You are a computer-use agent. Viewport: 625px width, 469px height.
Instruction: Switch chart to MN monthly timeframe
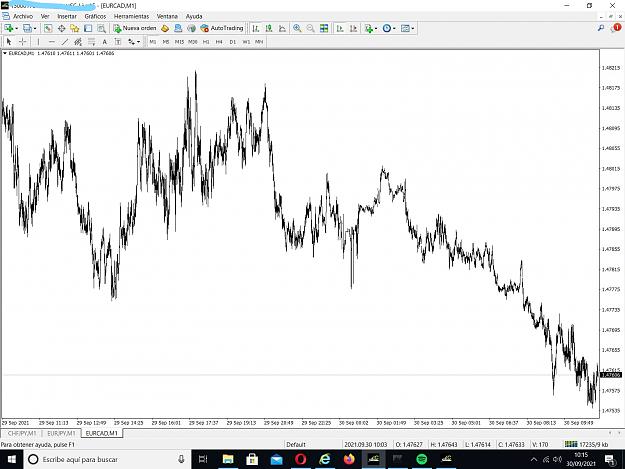pyautogui.click(x=259, y=42)
